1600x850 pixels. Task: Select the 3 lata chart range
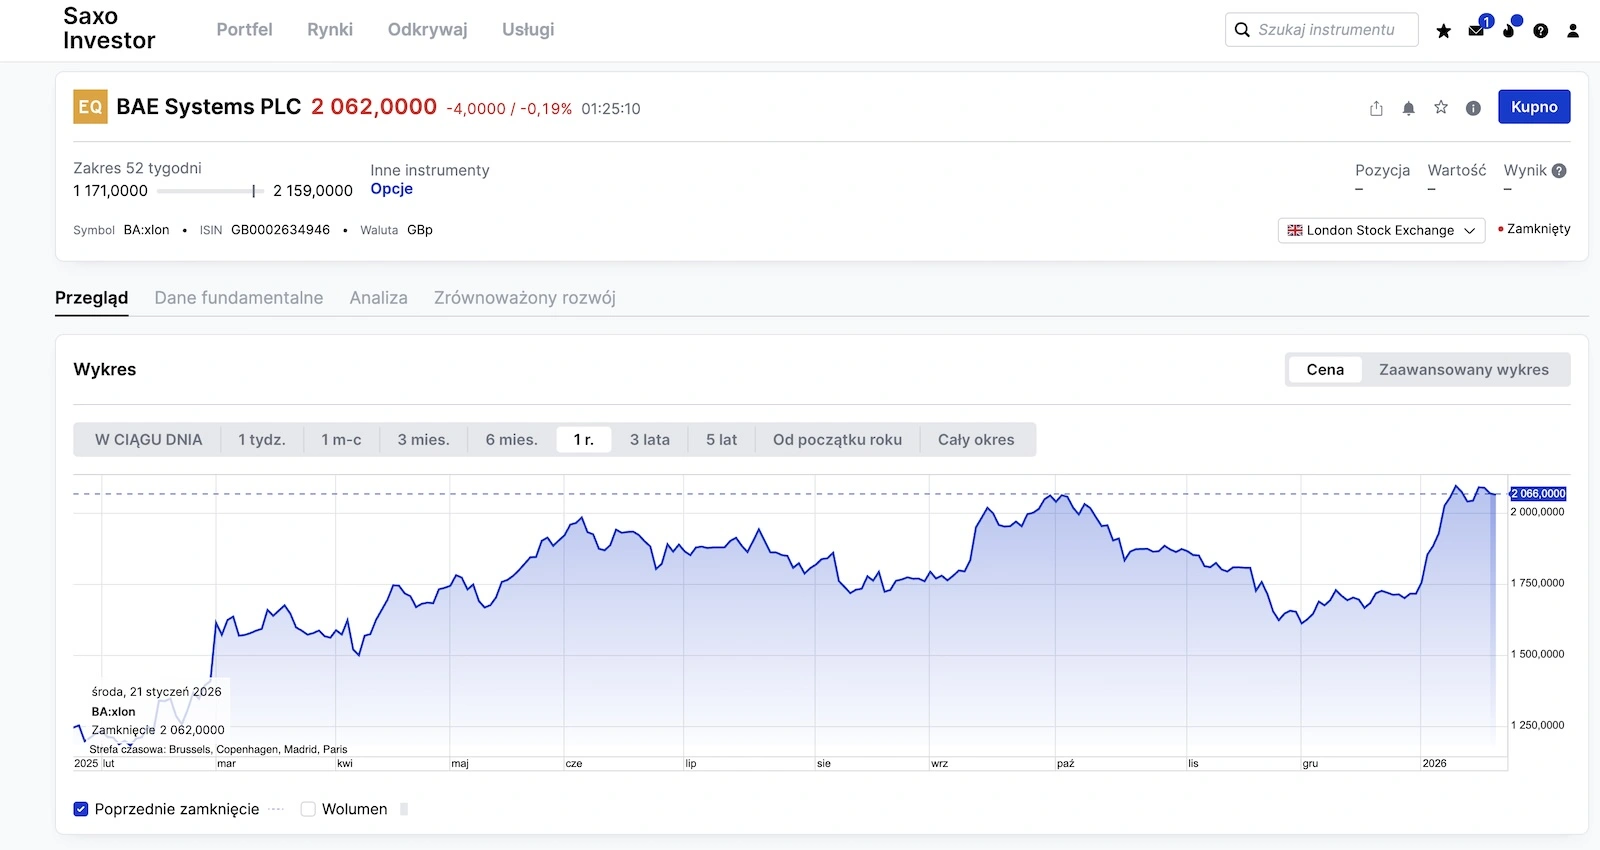[649, 440]
